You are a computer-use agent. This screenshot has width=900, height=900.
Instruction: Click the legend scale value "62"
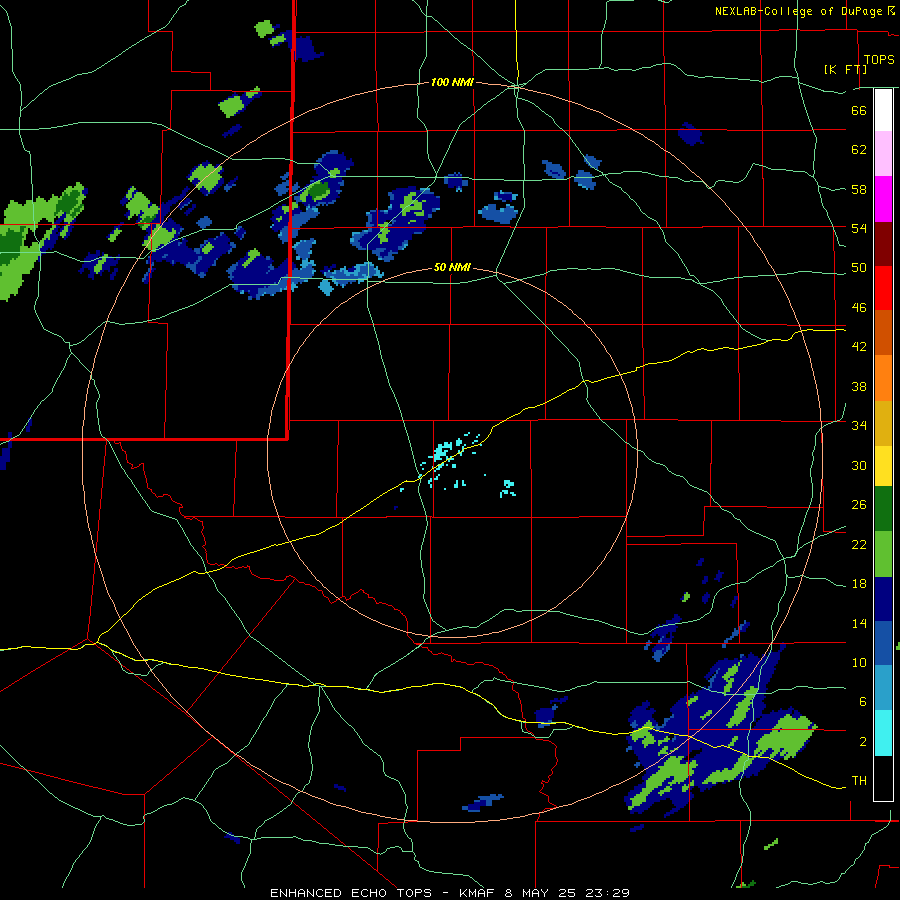point(859,149)
